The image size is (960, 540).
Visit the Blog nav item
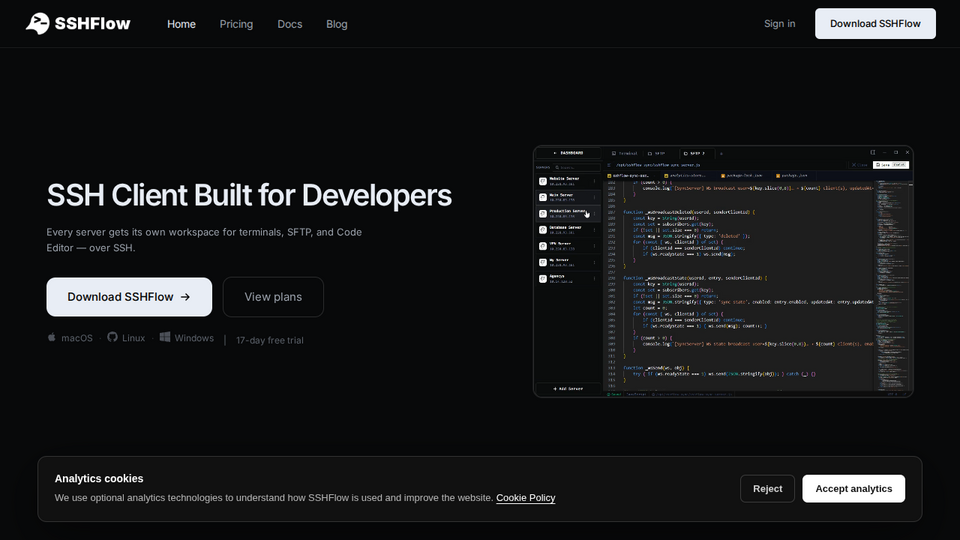pos(337,24)
